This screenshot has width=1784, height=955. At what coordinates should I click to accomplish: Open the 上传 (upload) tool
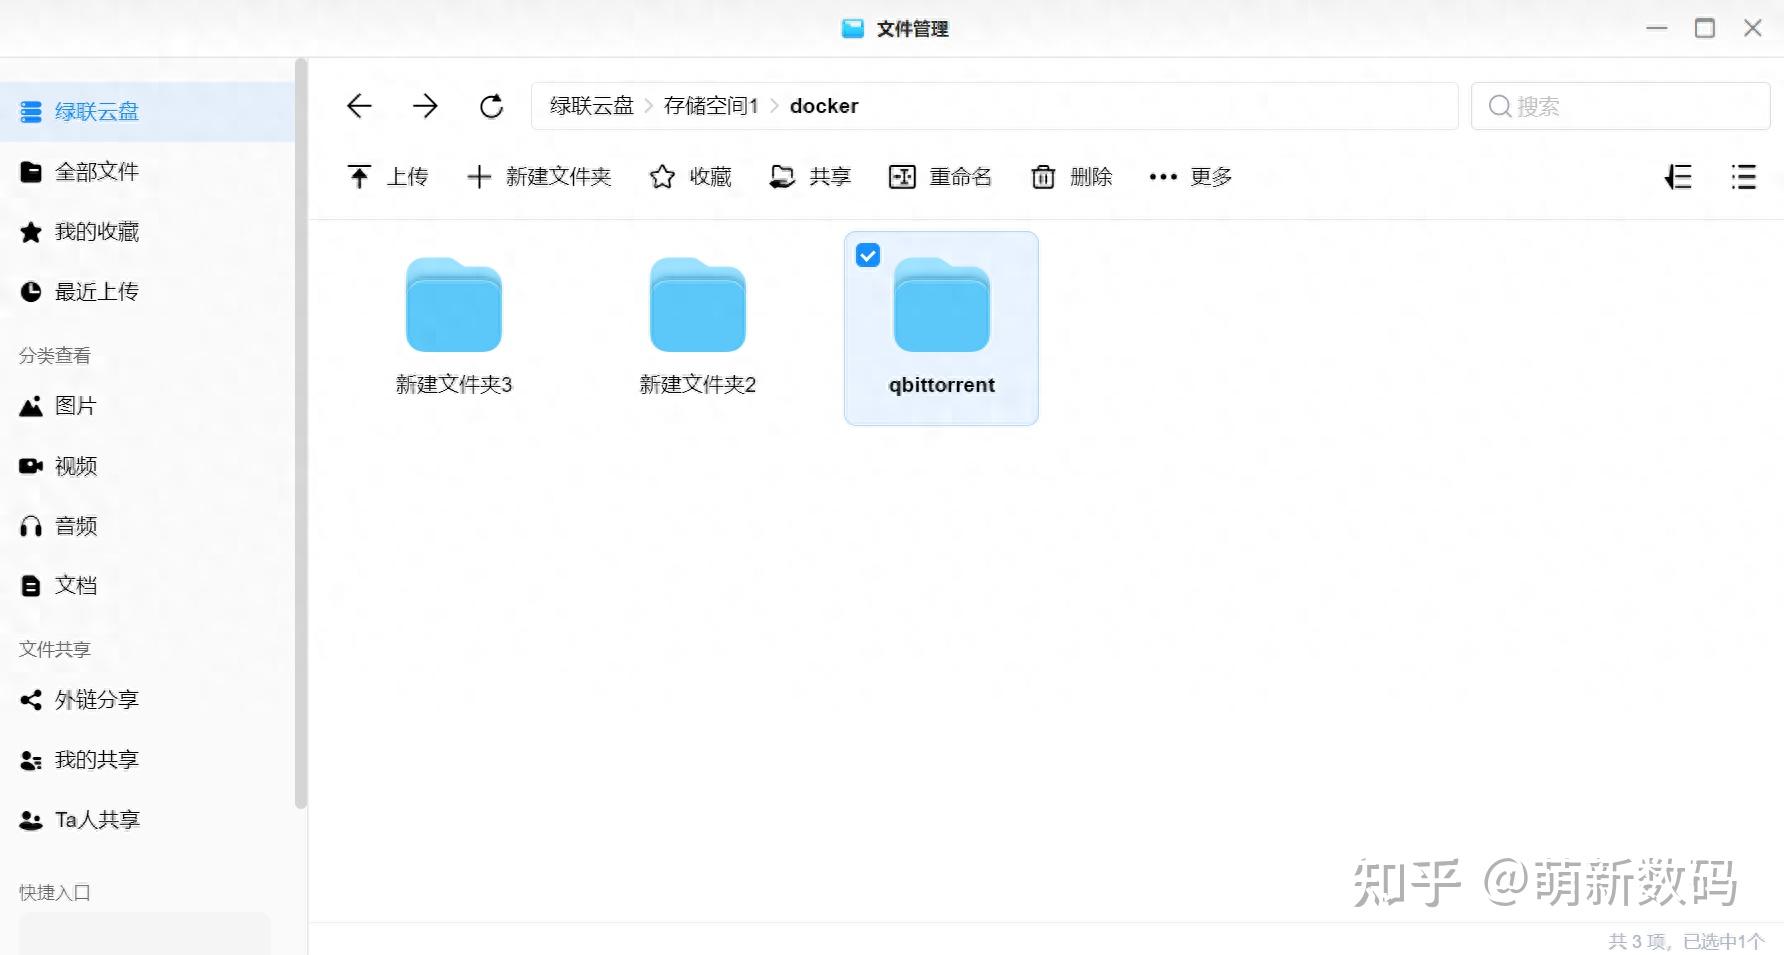click(x=389, y=177)
